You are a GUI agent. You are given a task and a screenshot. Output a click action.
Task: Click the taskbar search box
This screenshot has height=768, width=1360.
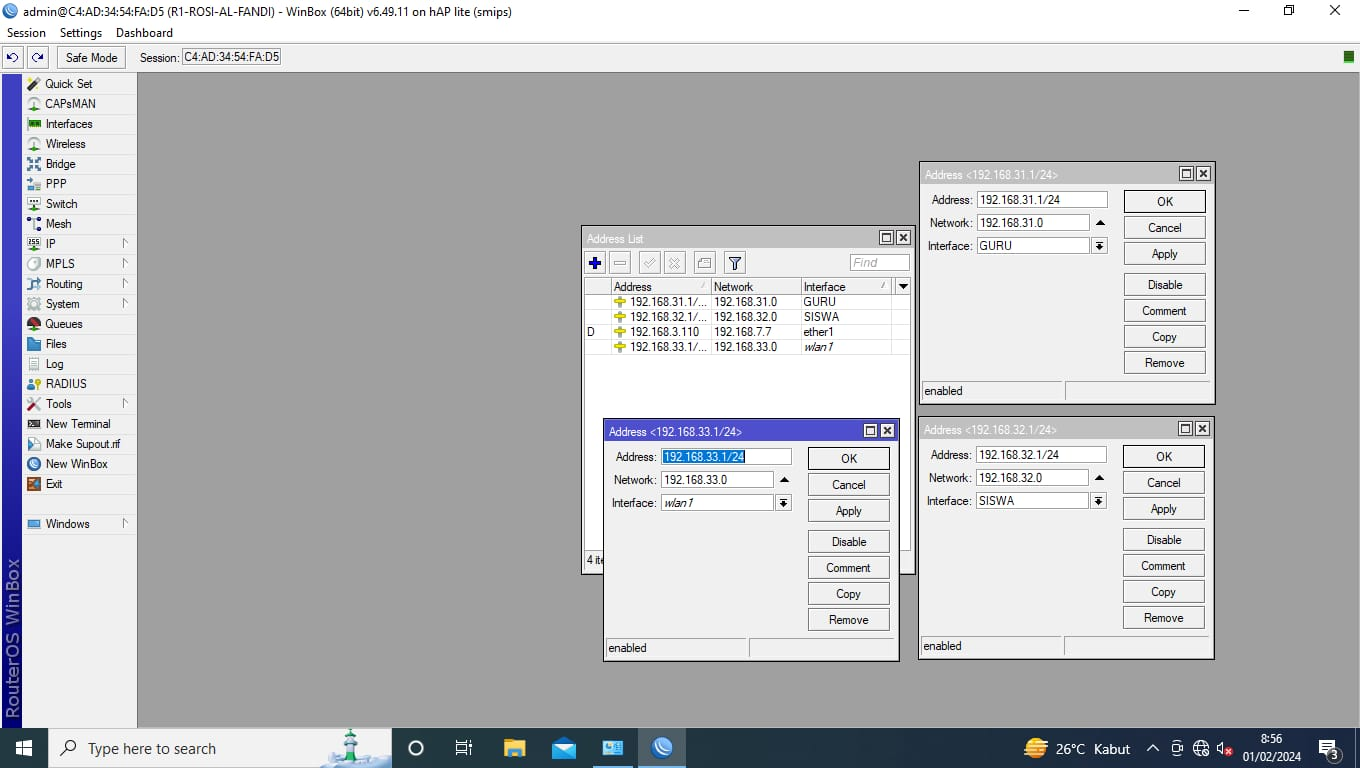point(220,748)
